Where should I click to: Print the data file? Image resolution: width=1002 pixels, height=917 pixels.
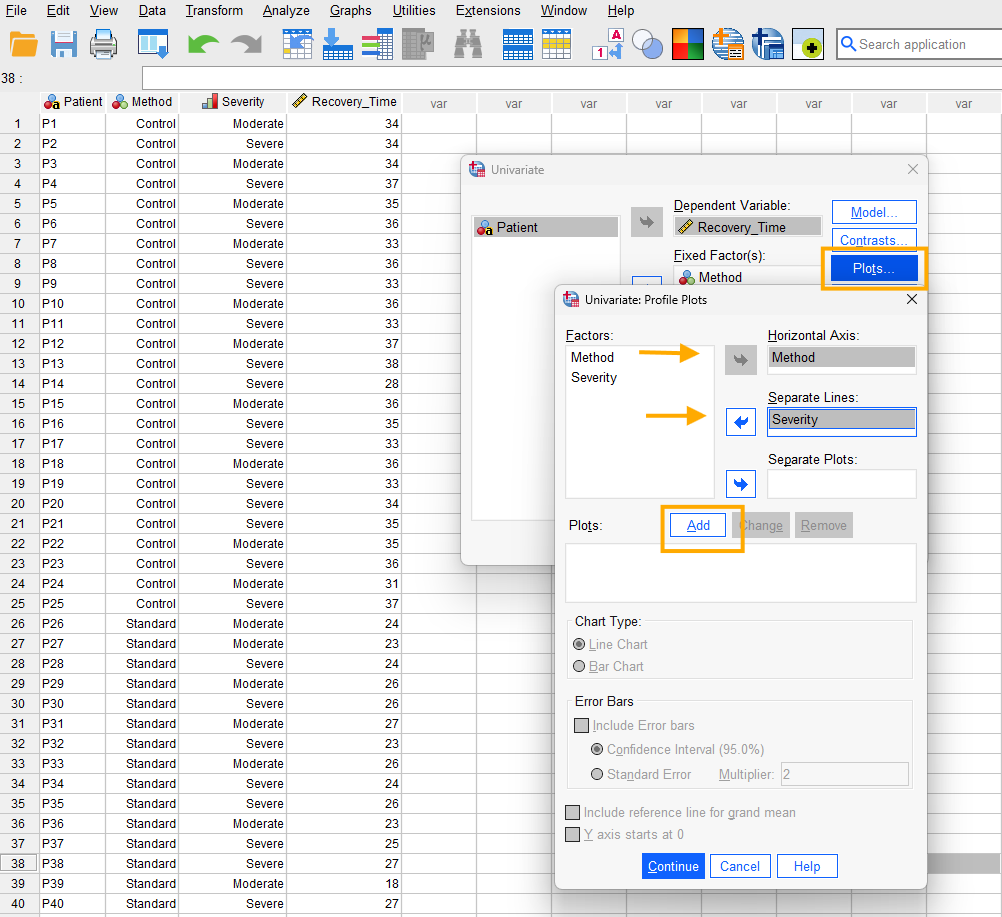pyautogui.click(x=103, y=44)
